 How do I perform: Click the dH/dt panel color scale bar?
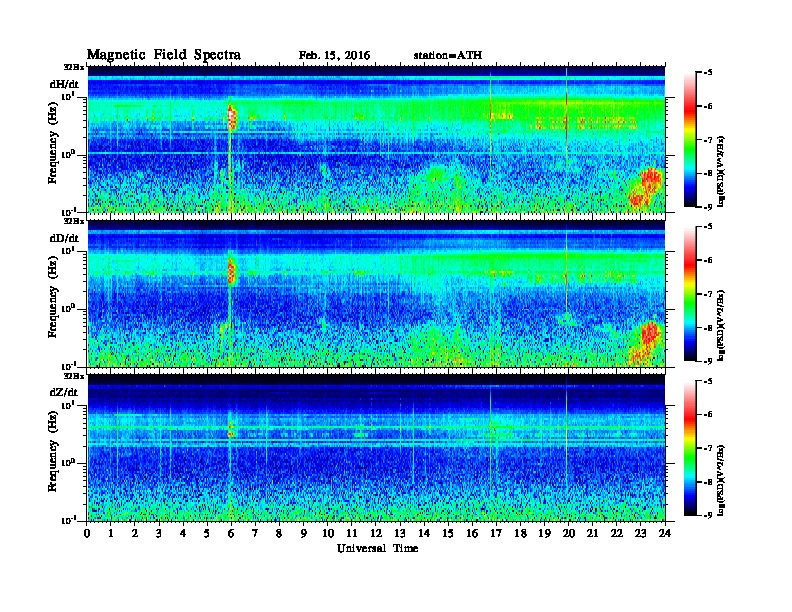(689, 140)
